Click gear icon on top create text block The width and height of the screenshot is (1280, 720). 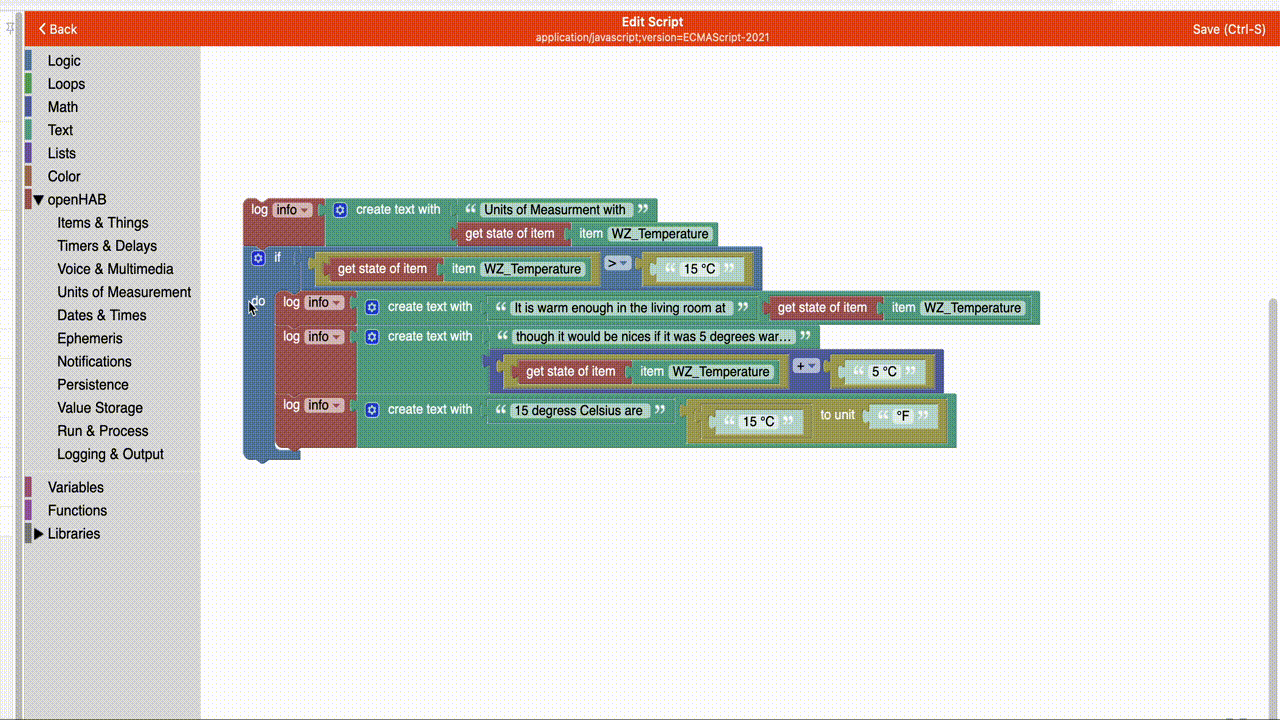[x=340, y=210]
